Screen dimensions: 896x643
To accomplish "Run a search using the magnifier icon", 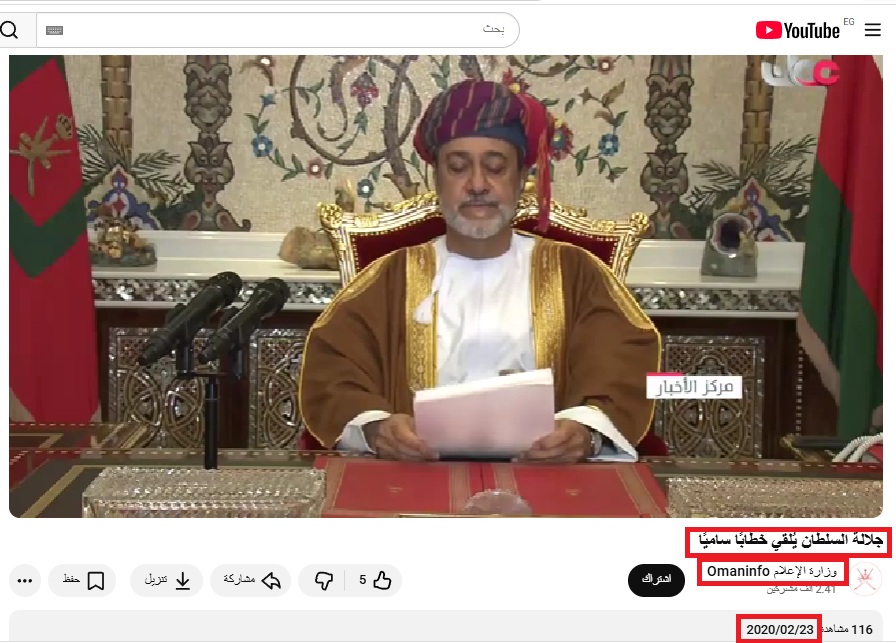I will tap(11, 30).
